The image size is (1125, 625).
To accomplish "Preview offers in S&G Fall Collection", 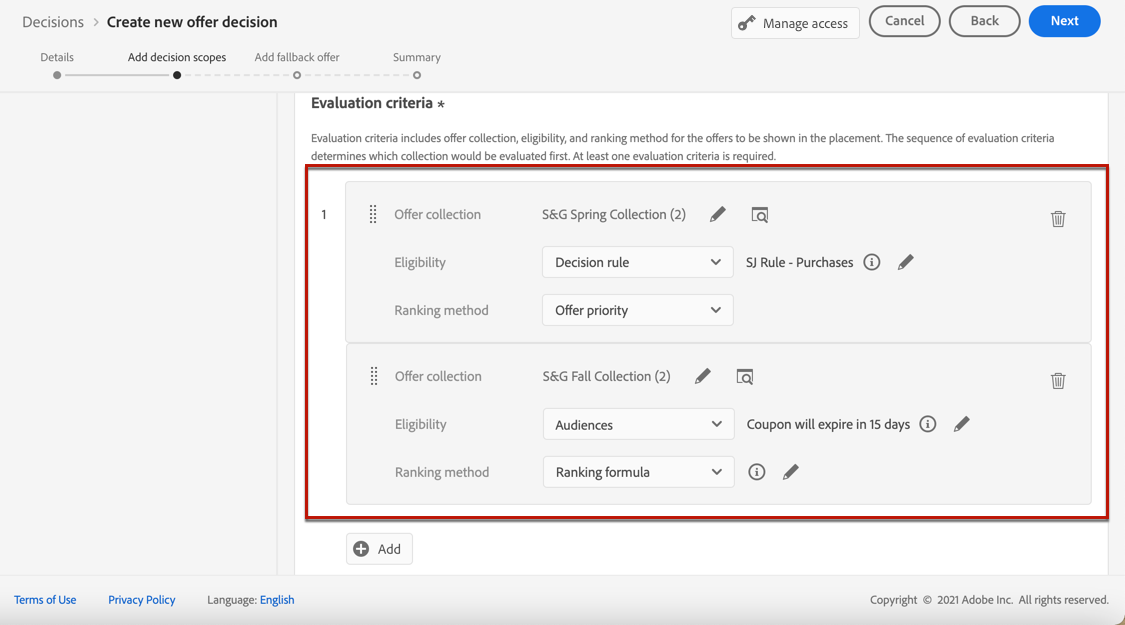I will pyautogui.click(x=745, y=377).
